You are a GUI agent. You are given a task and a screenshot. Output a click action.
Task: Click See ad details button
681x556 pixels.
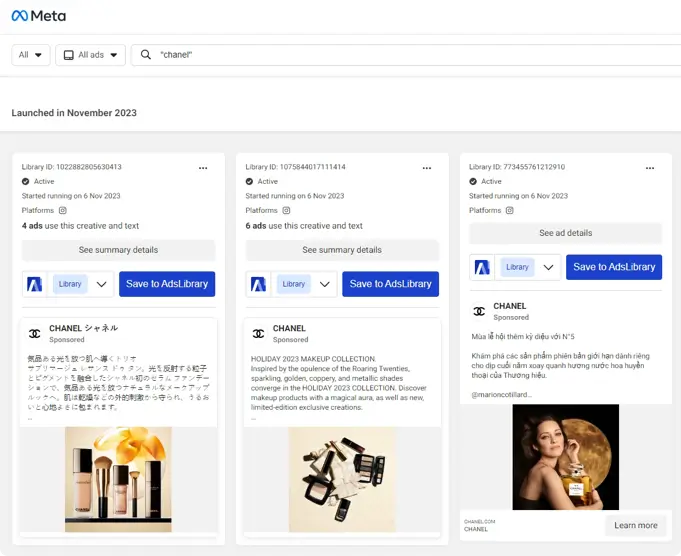565,233
